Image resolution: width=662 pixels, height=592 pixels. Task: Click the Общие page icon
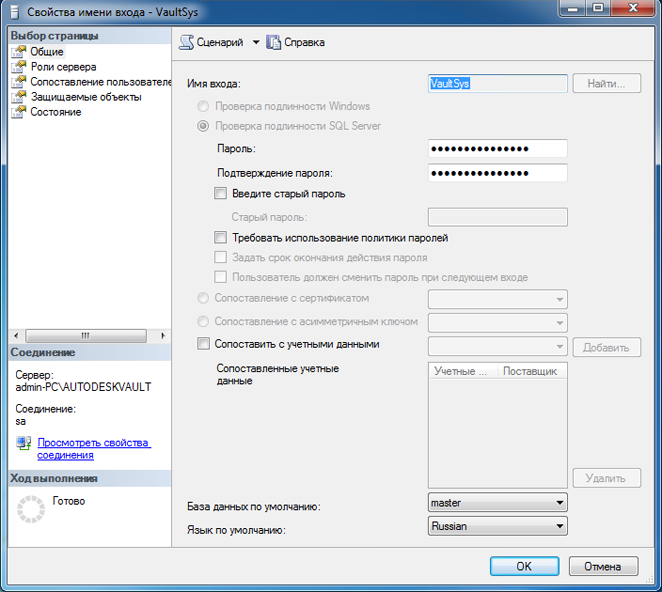point(19,52)
